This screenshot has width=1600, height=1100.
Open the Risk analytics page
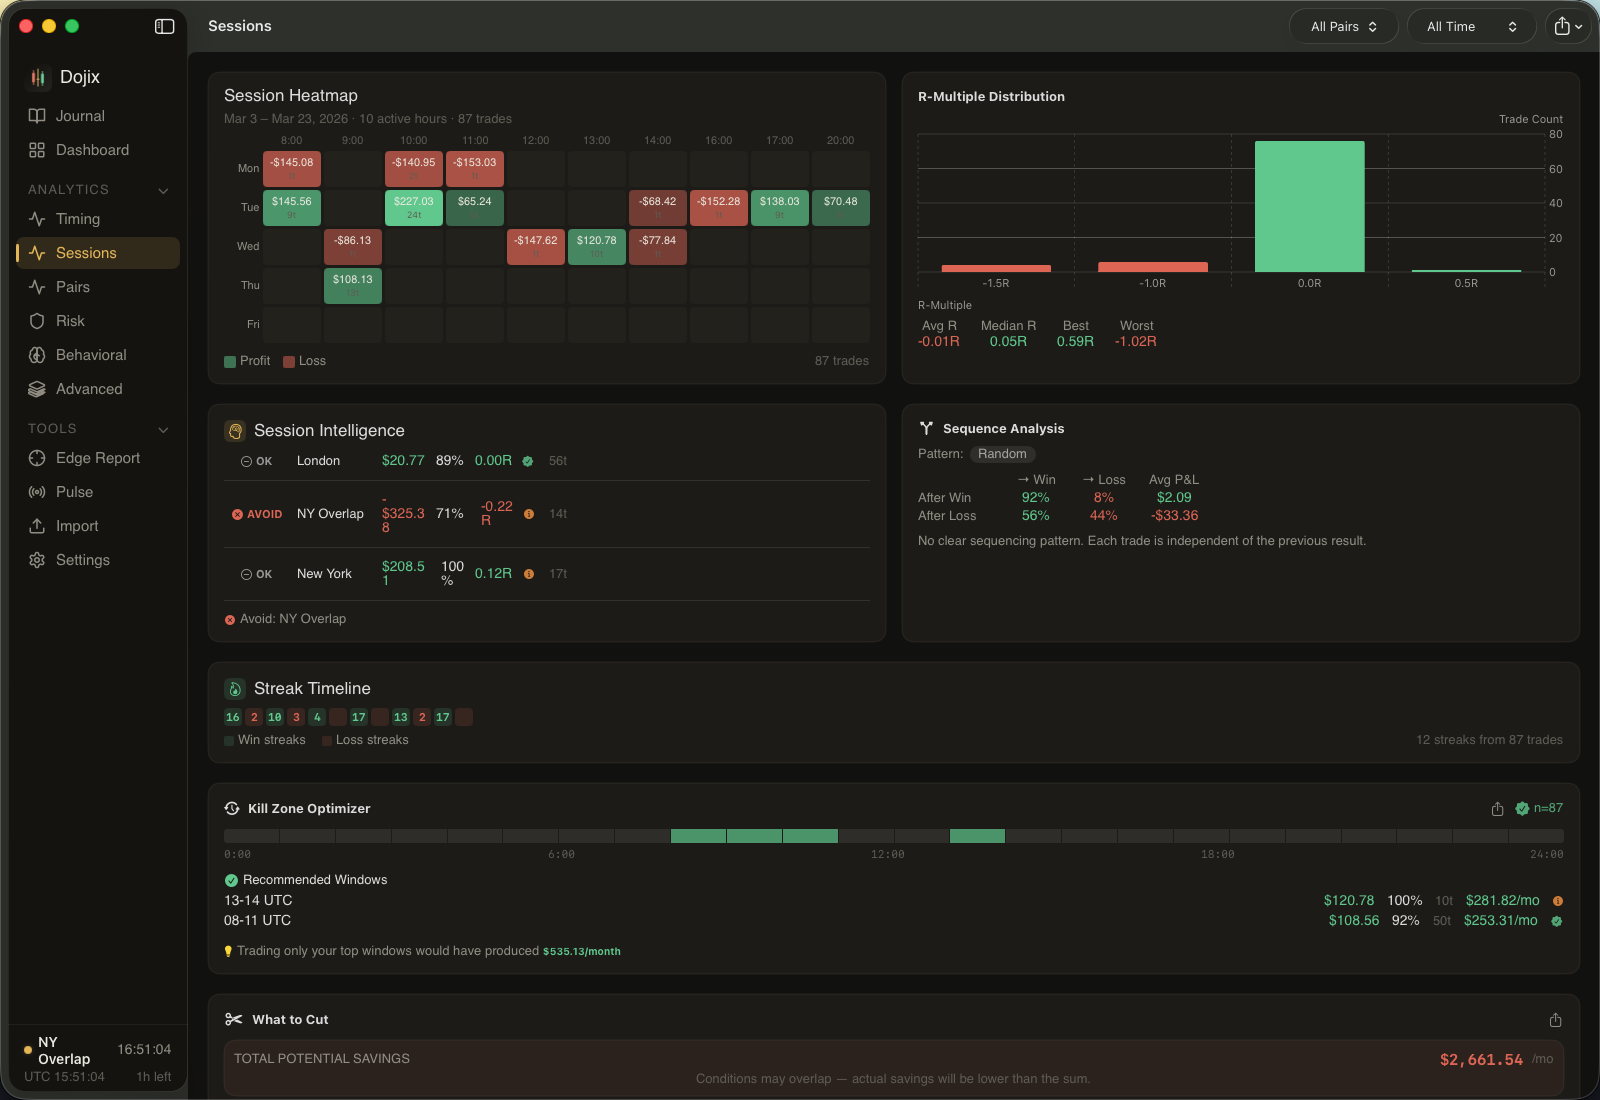pos(70,321)
